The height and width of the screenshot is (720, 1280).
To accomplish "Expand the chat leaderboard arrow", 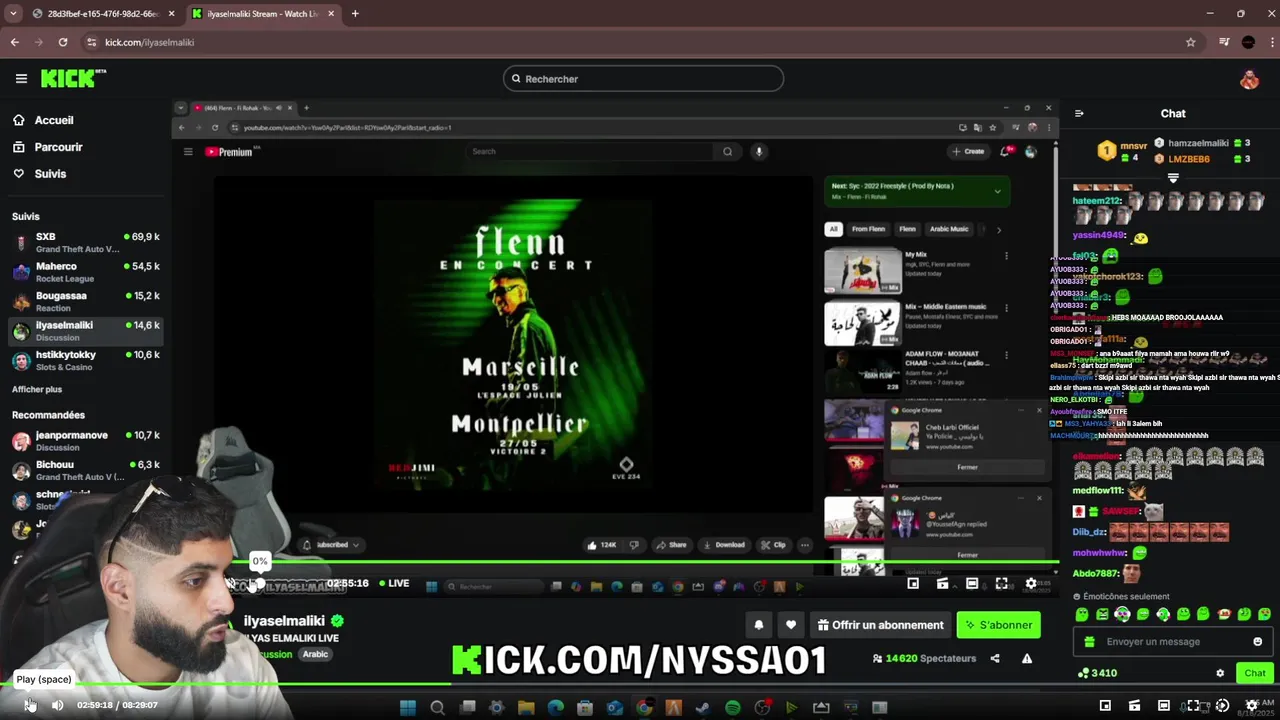I will point(1173,178).
